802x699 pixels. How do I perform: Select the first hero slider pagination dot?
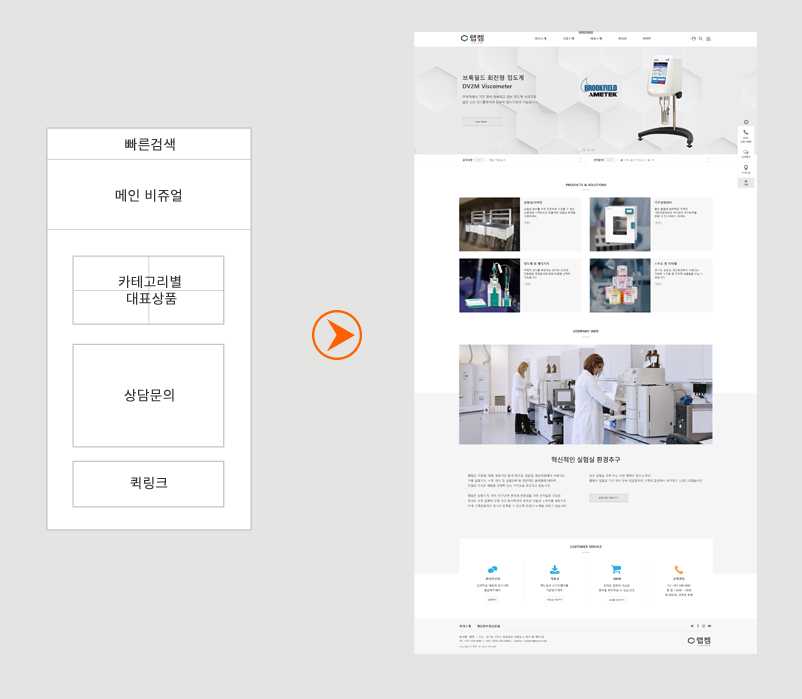(580, 150)
